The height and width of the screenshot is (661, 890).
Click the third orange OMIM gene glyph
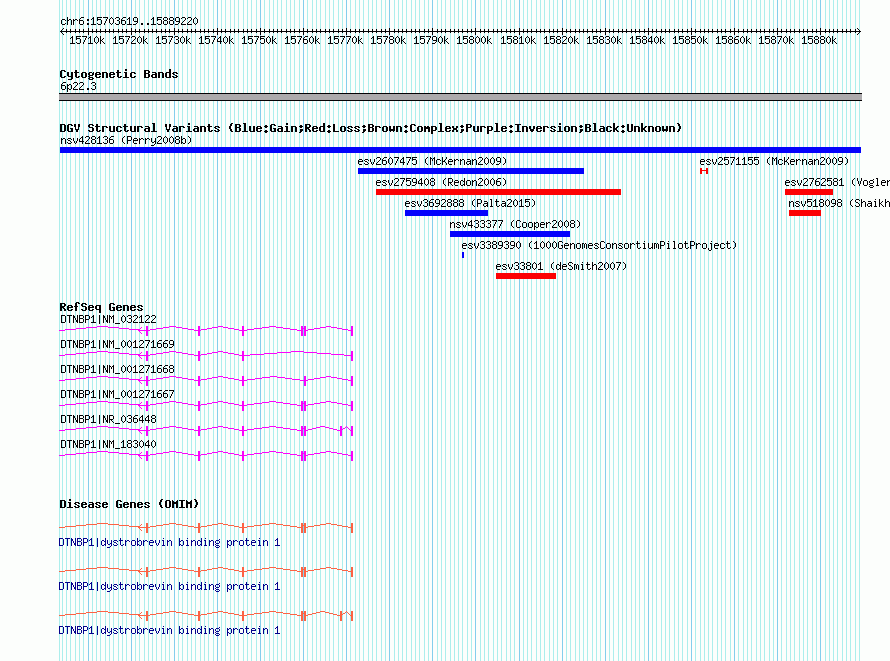206,615
